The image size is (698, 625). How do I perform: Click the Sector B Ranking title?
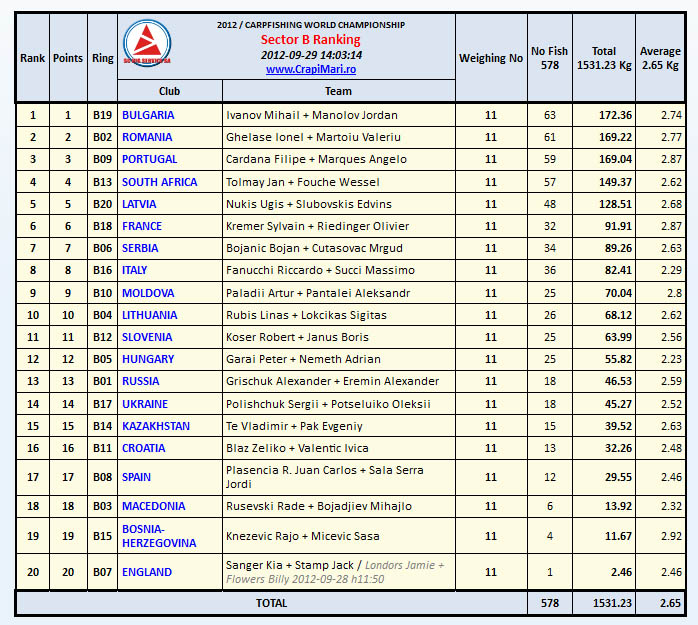(x=311, y=40)
